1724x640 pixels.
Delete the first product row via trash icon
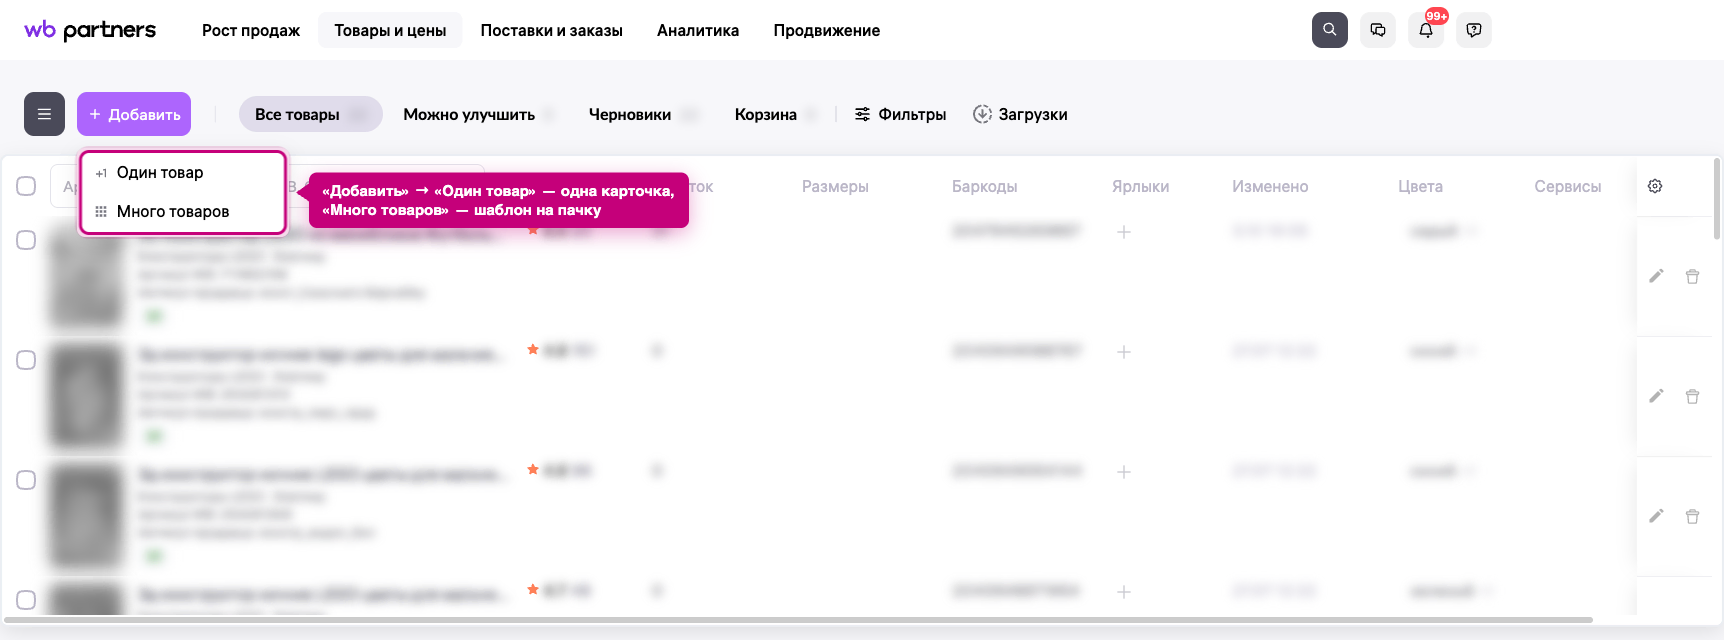pos(1692,276)
